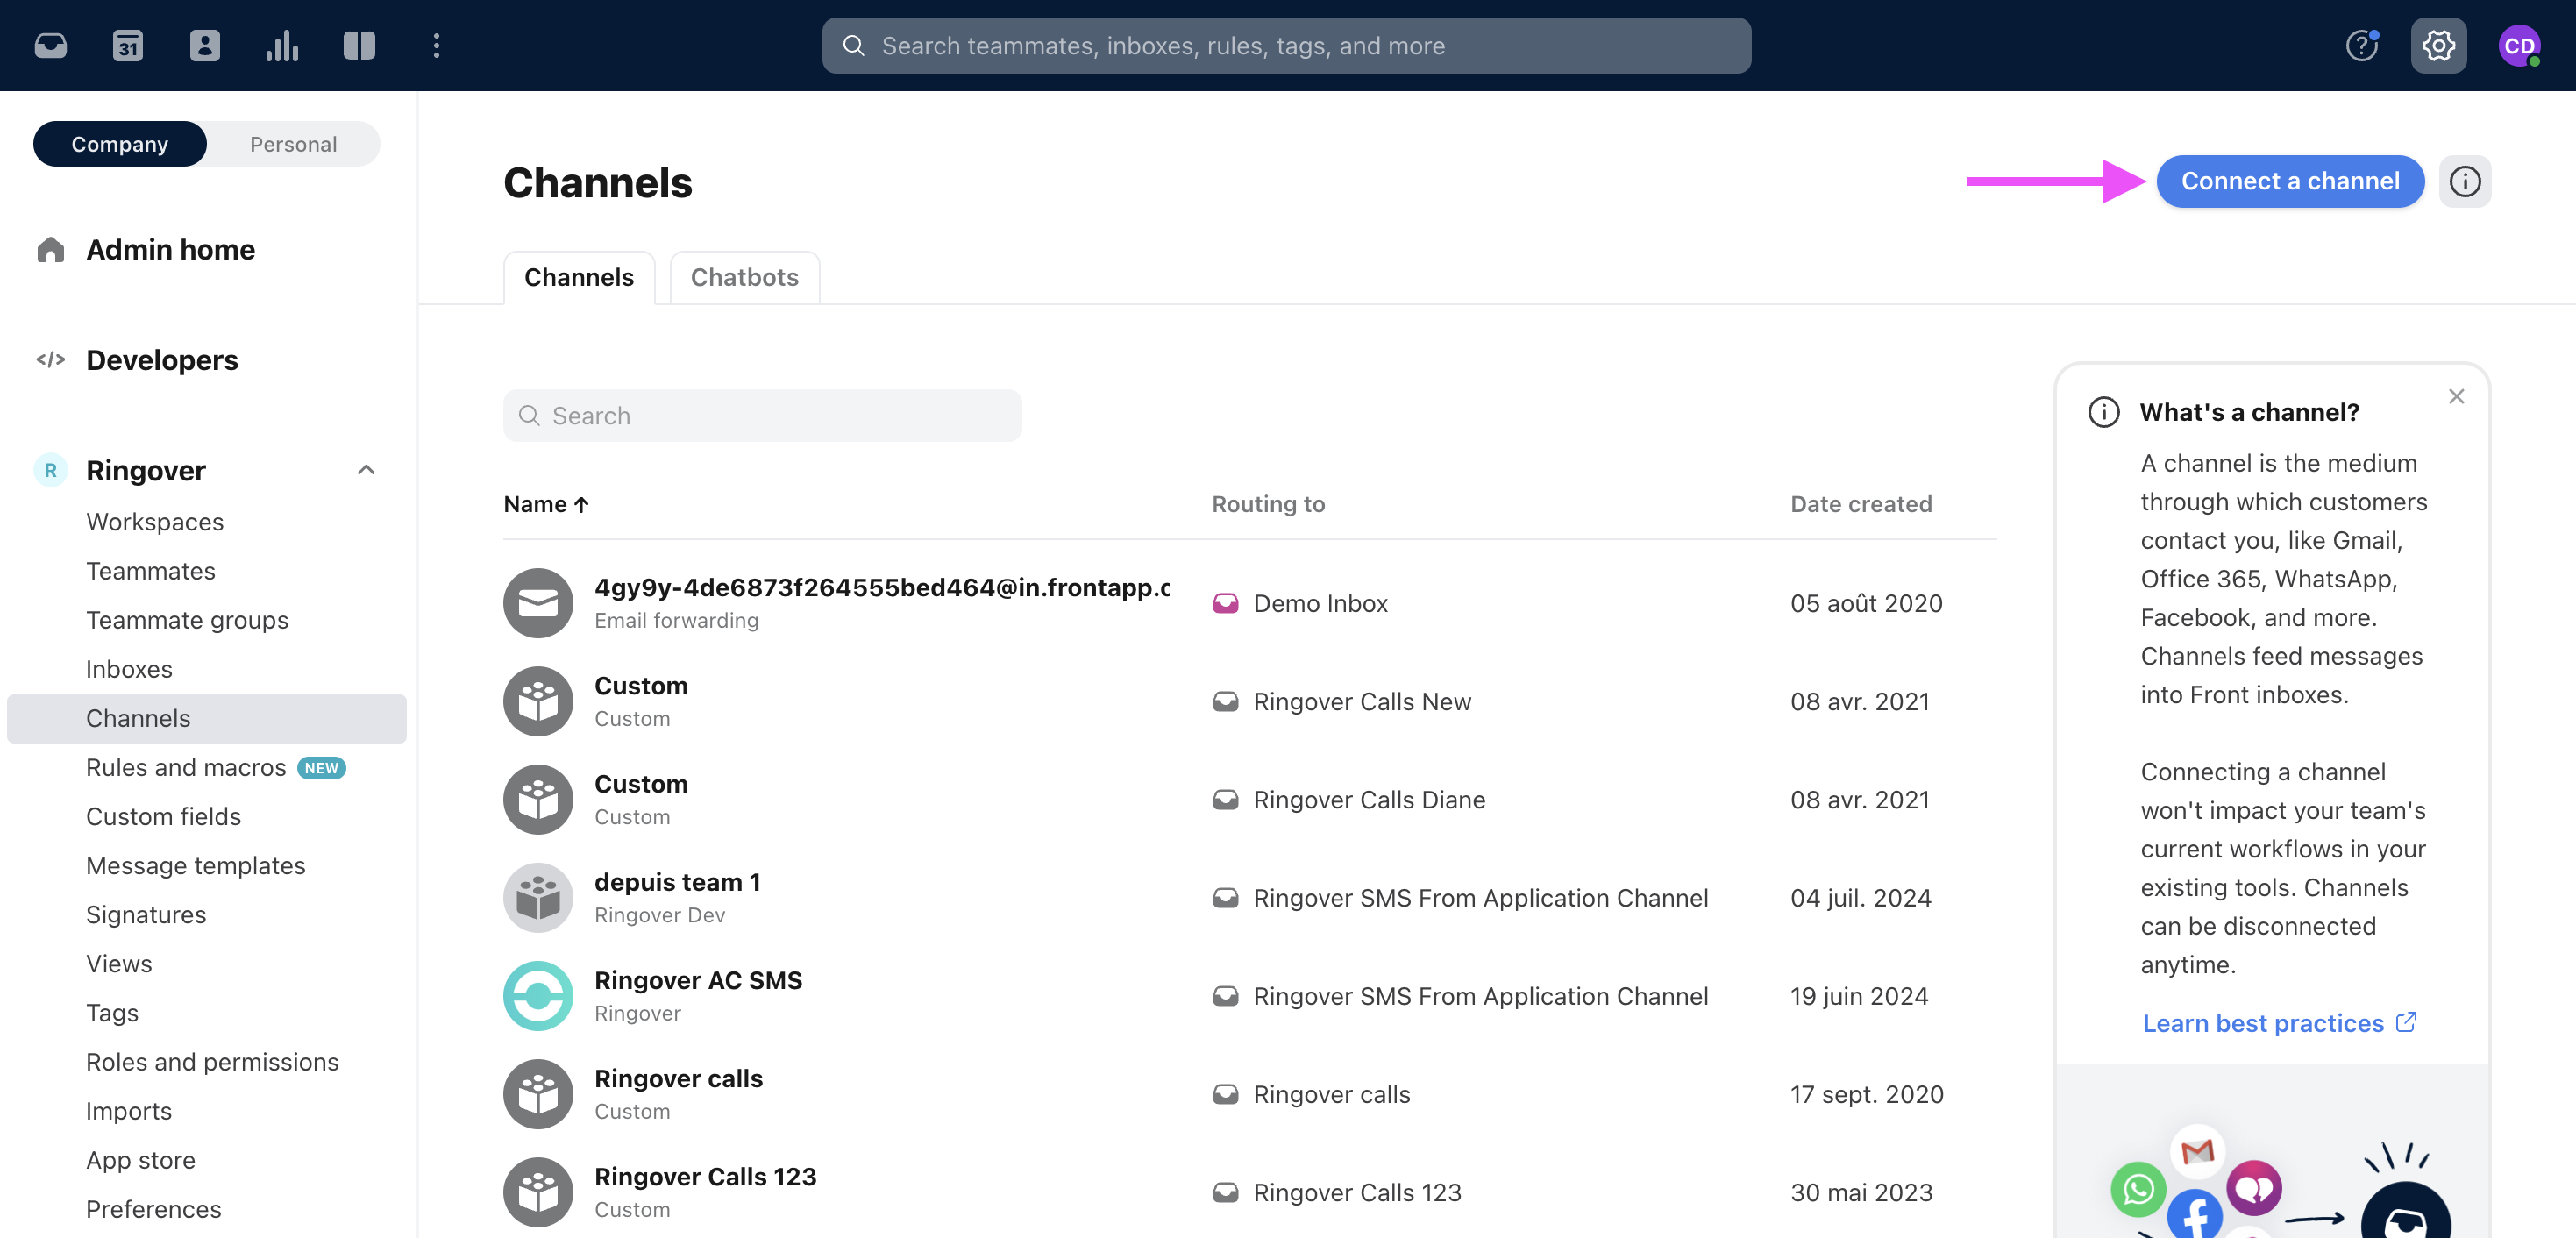Open Teammates in the sidebar

tap(151, 571)
